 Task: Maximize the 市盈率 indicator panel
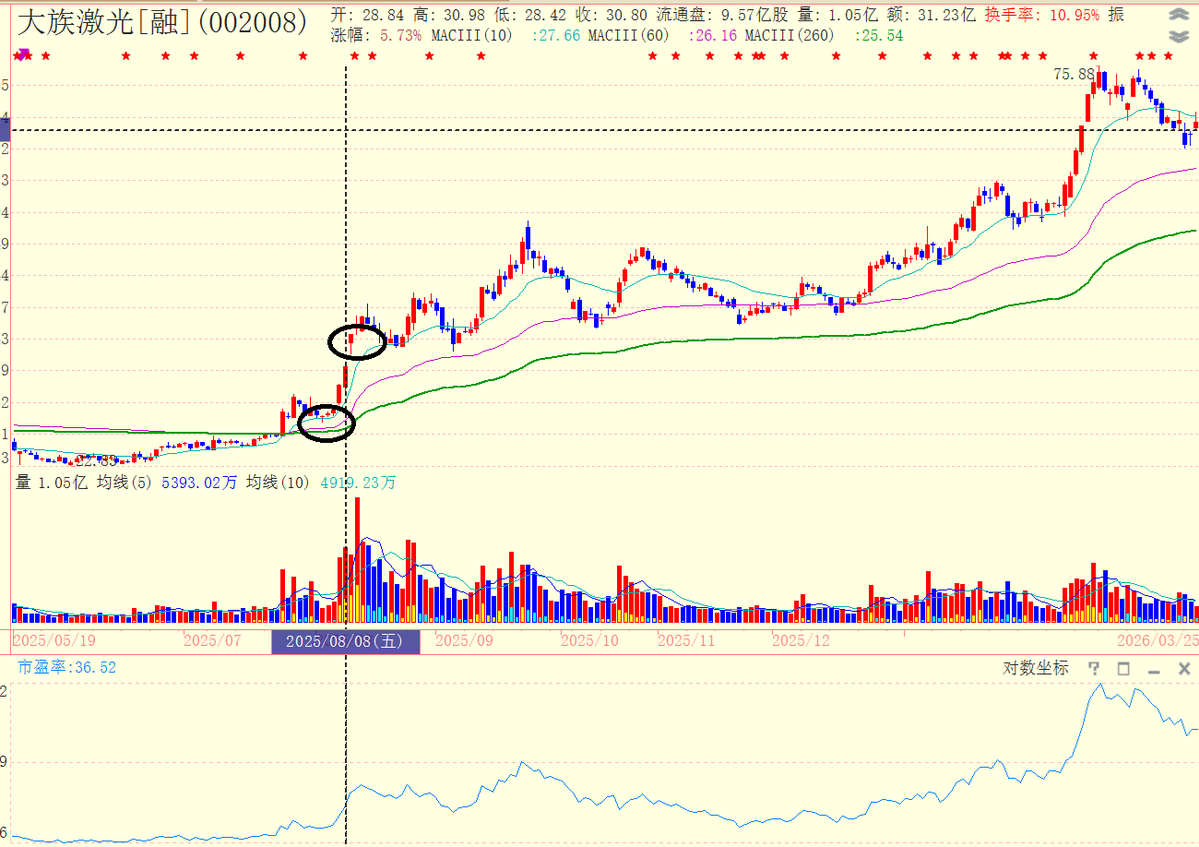tap(1123, 669)
